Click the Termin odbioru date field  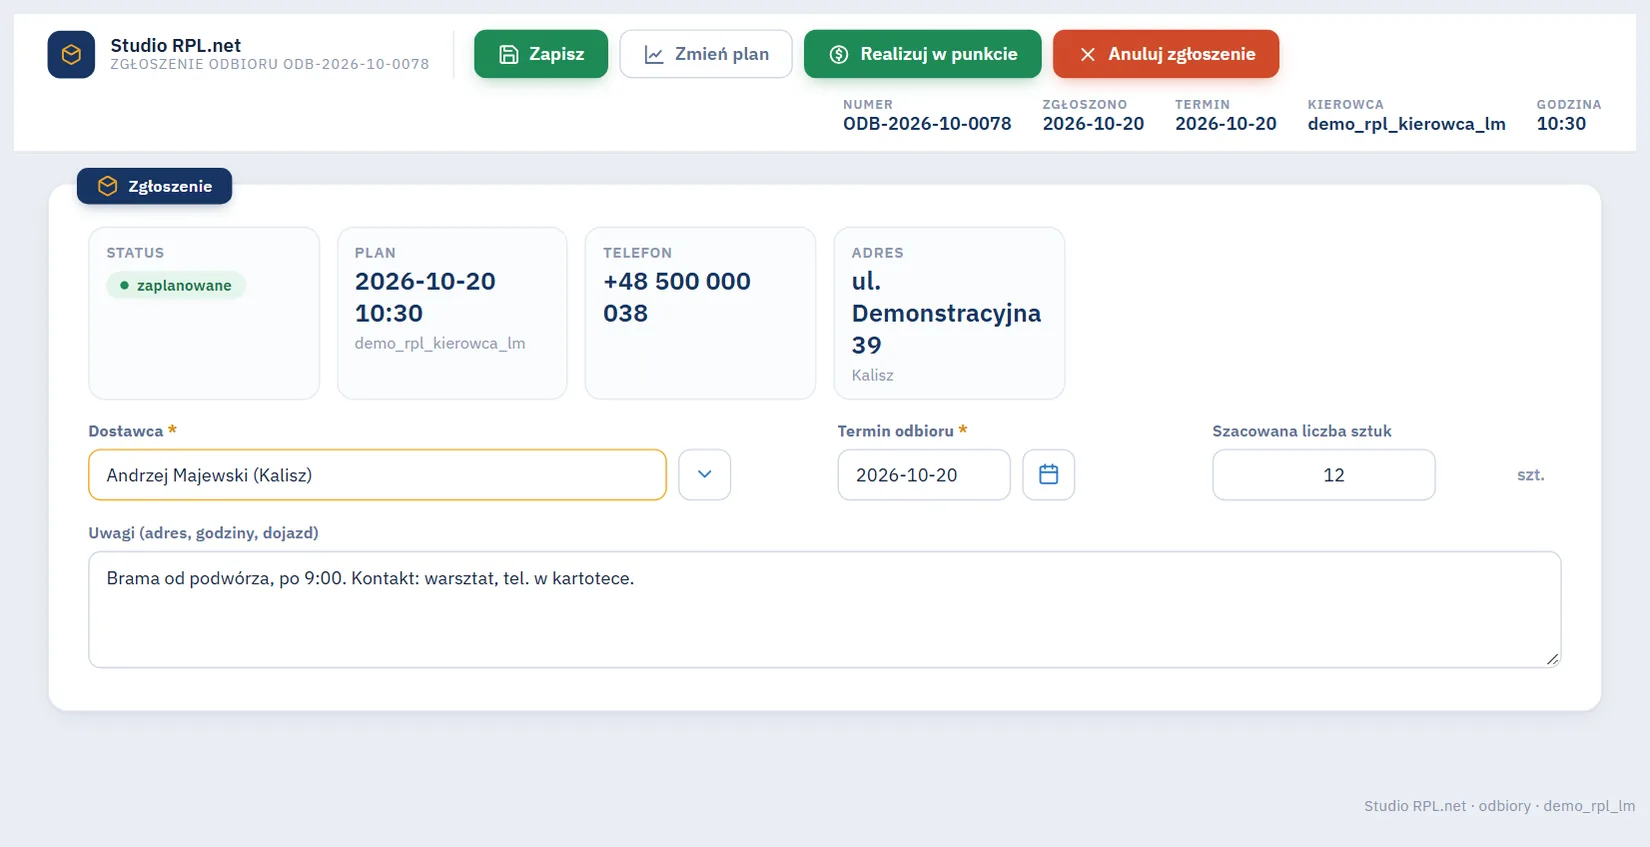(924, 475)
